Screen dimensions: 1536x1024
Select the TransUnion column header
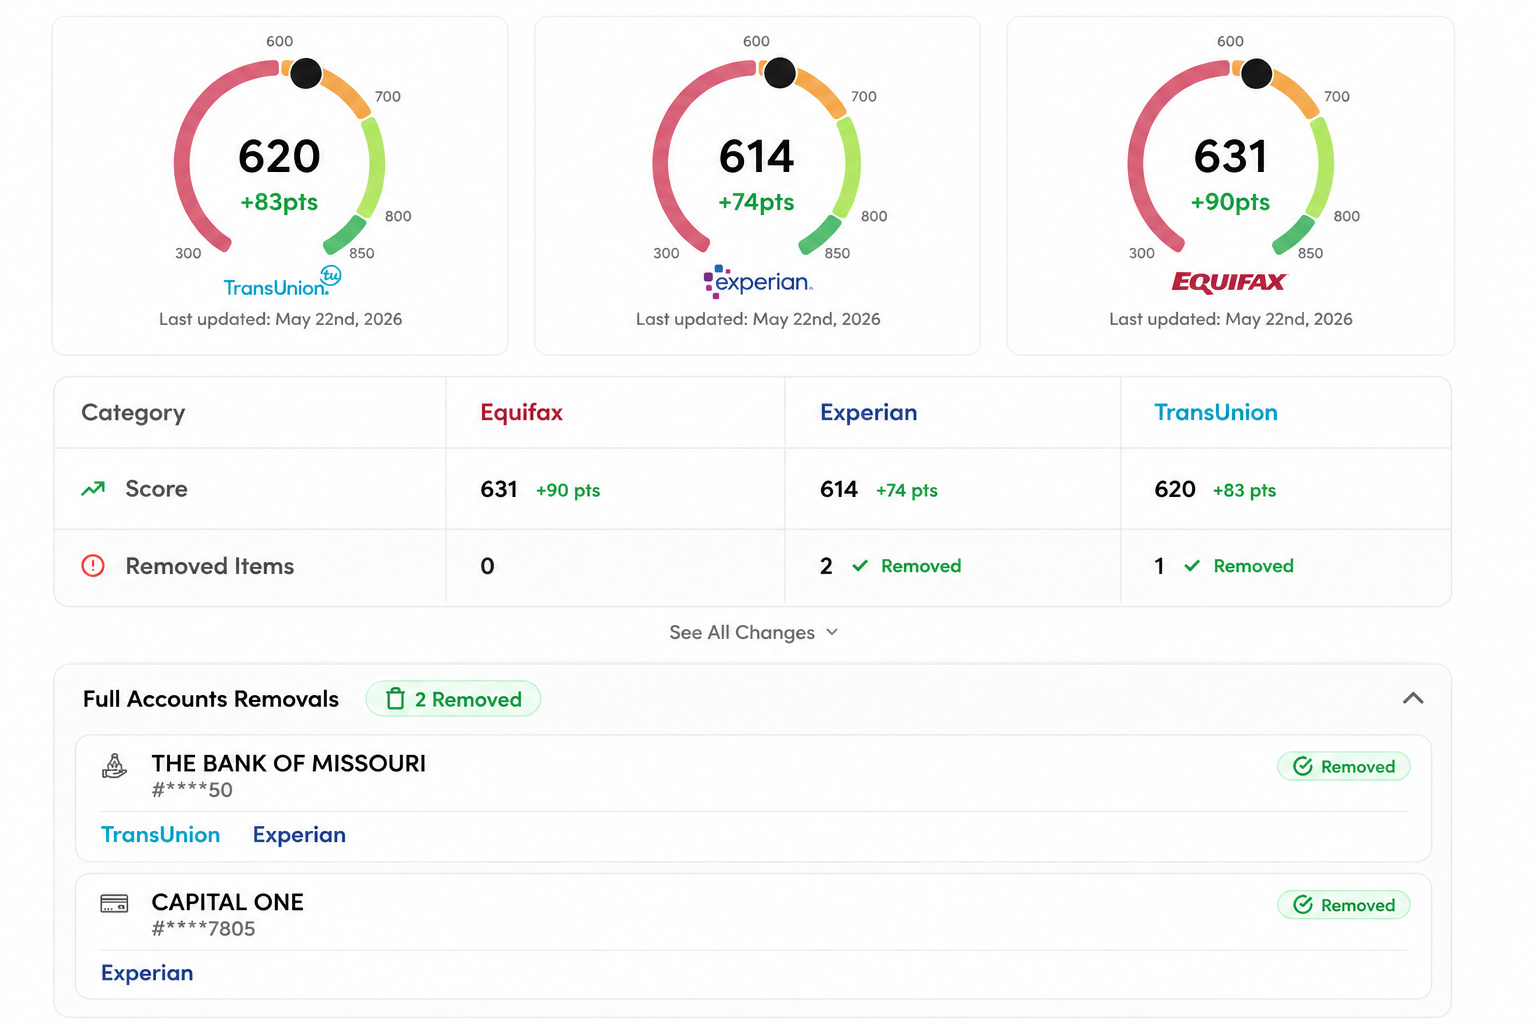tap(1216, 412)
